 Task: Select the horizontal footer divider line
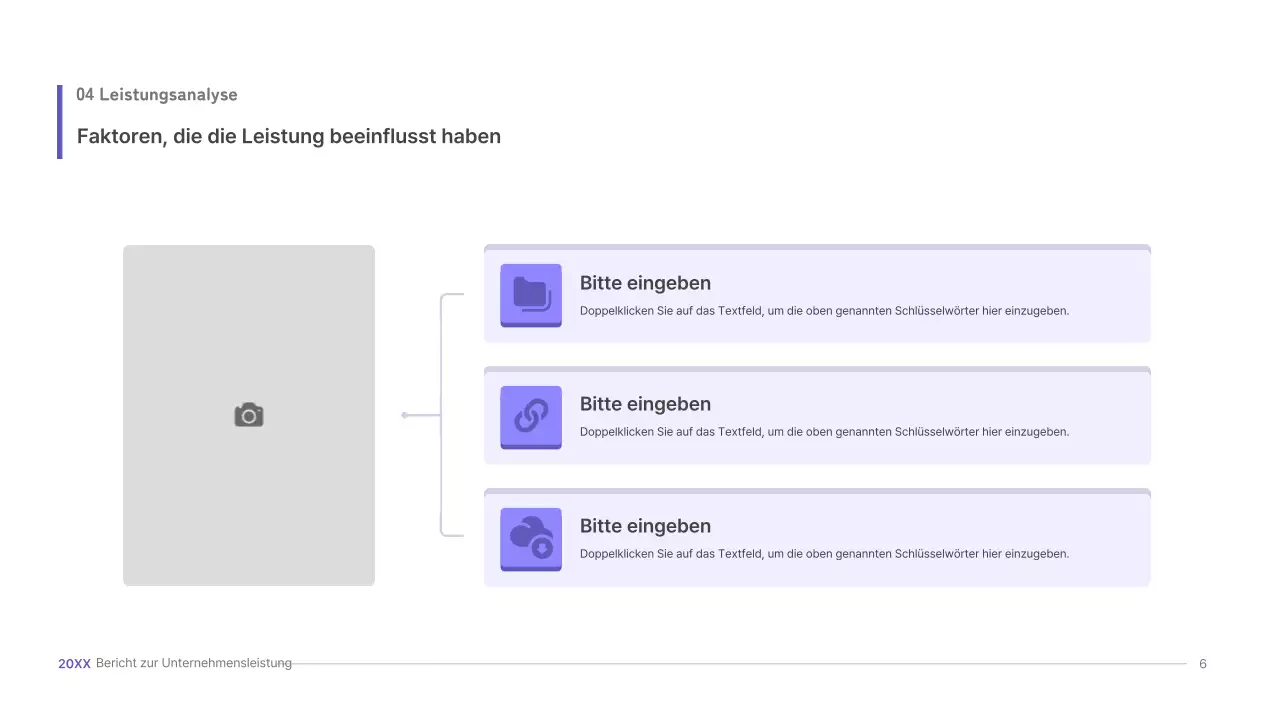(740, 664)
